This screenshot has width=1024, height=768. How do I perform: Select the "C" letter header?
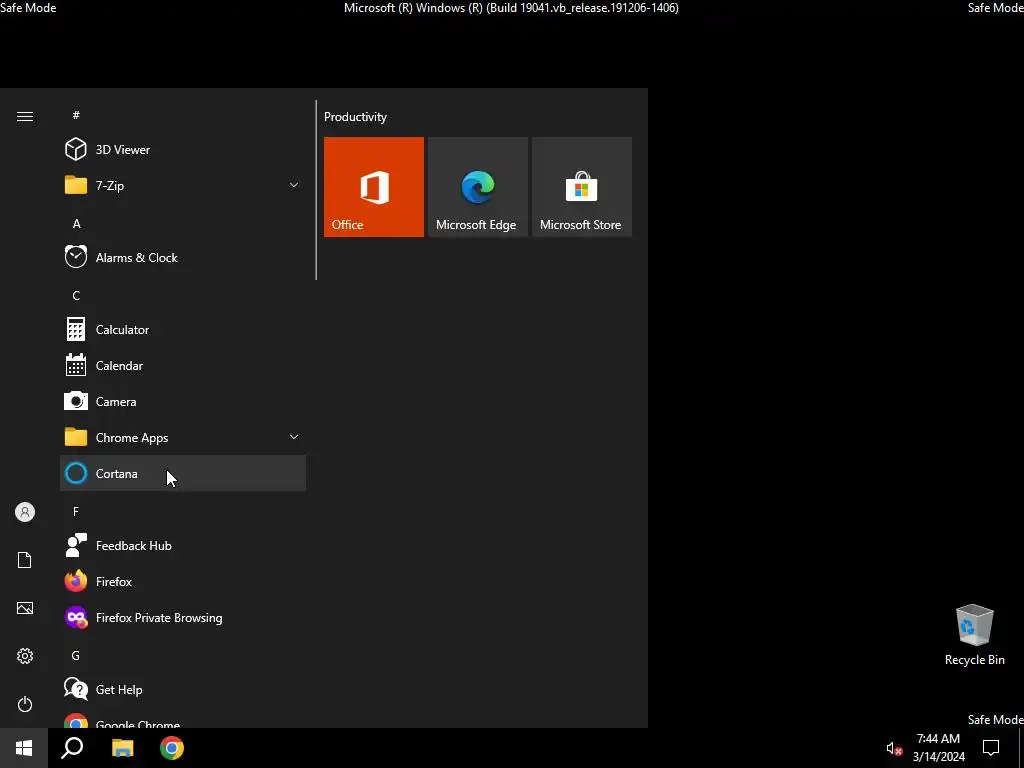point(76,295)
